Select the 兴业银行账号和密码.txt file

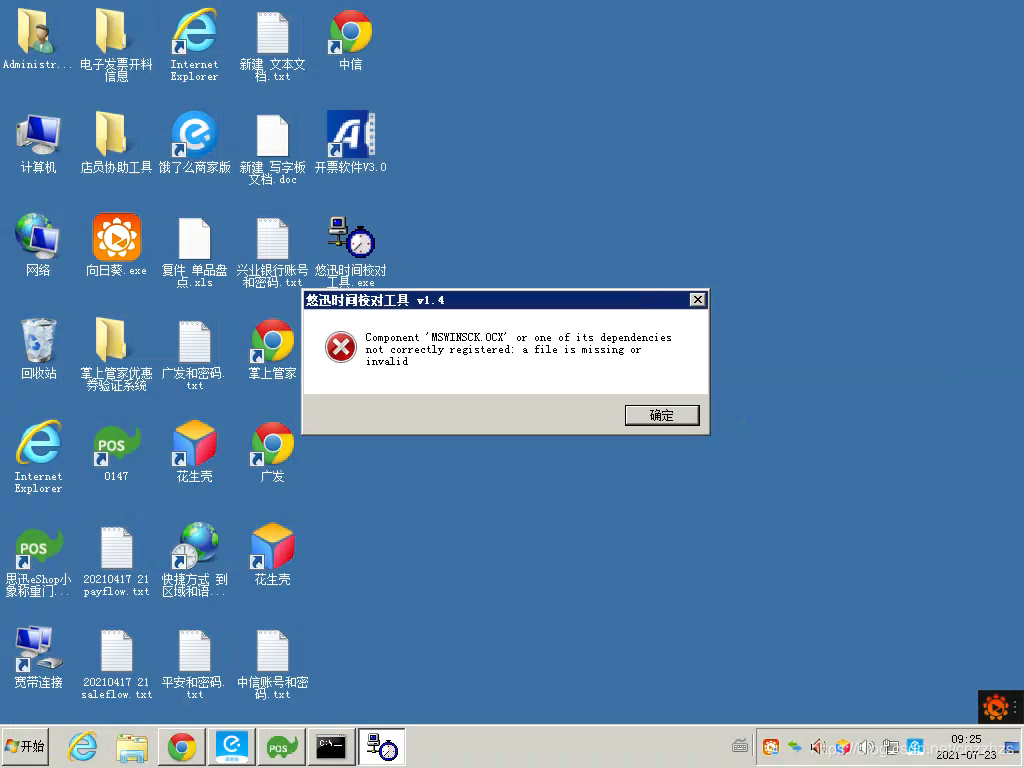272,252
